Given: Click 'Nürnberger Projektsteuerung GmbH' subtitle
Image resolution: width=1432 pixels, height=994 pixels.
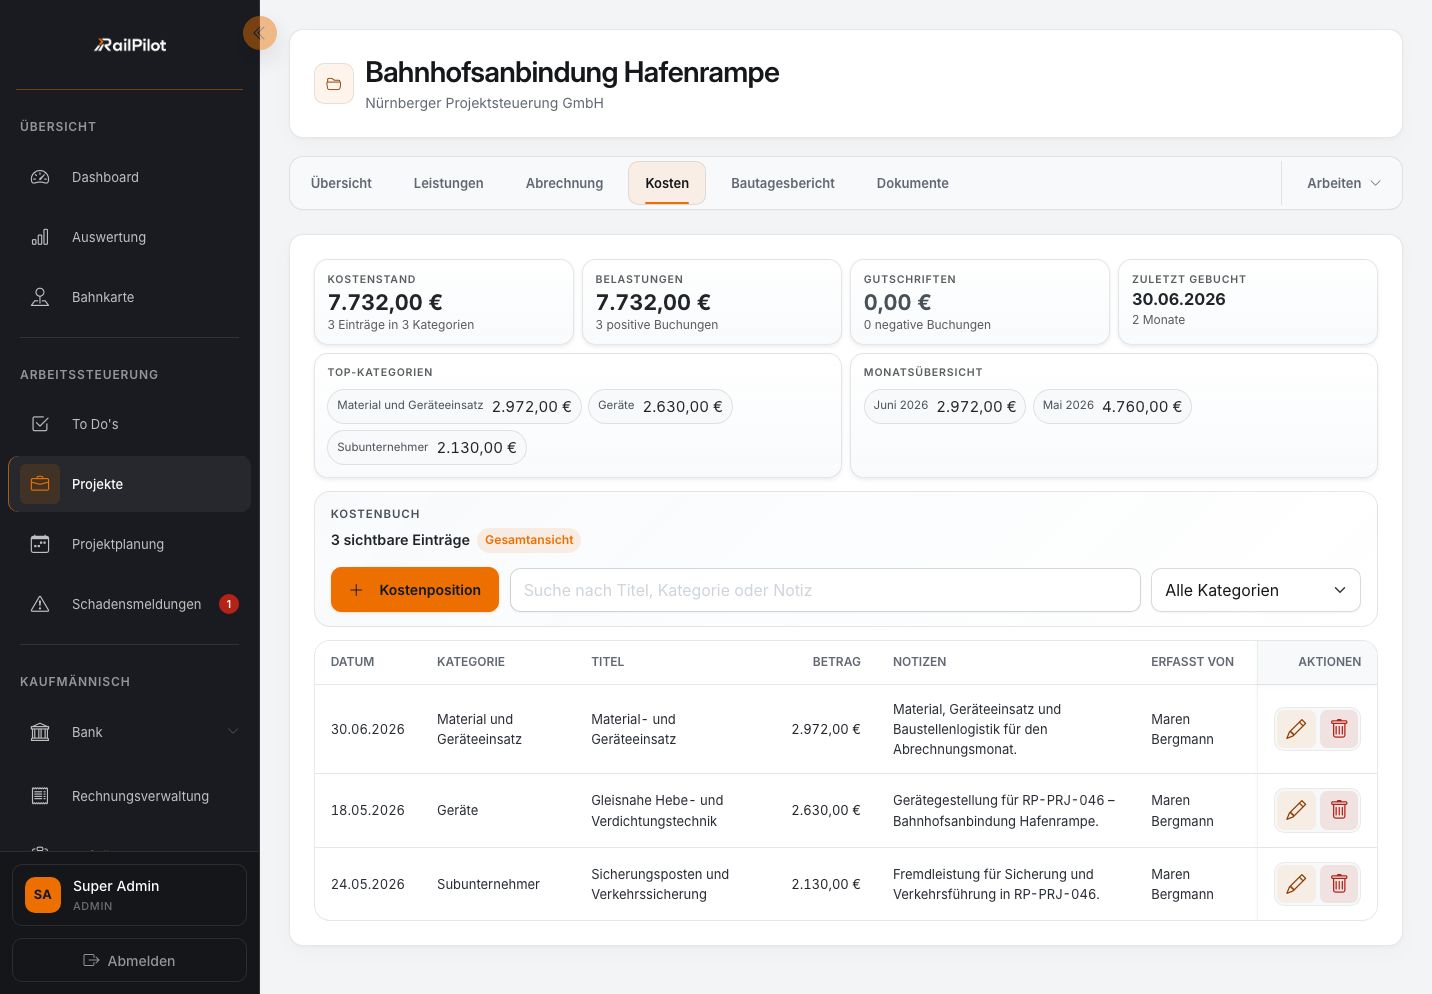Looking at the screenshot, I should (484, 103).
